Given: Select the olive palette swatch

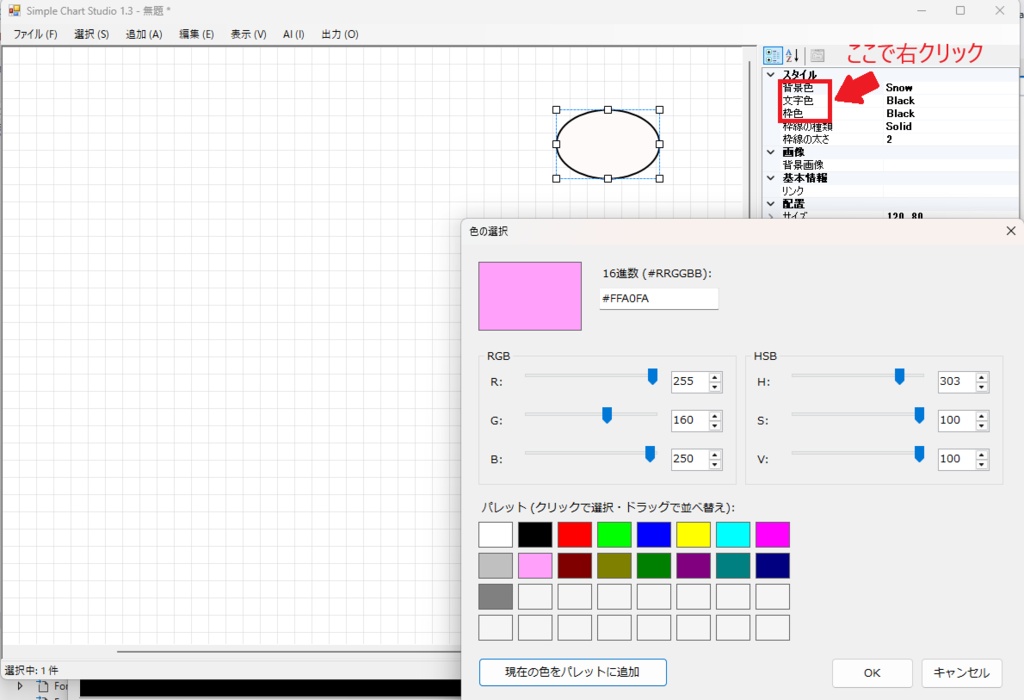Looking at the screenshot, I should click(x=615, y=565).
